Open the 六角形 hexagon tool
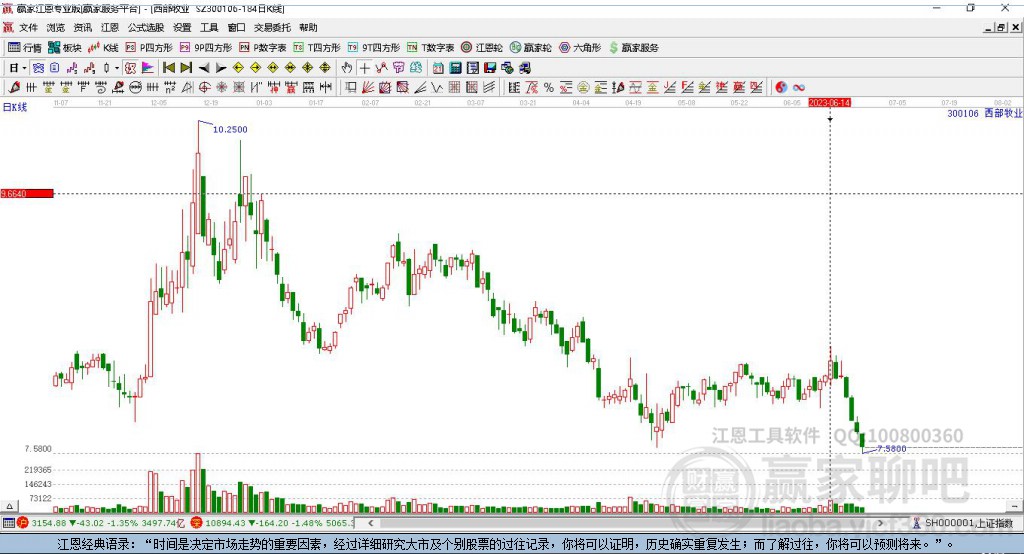This screenshot has width=1024, height=554. point(580,48)
